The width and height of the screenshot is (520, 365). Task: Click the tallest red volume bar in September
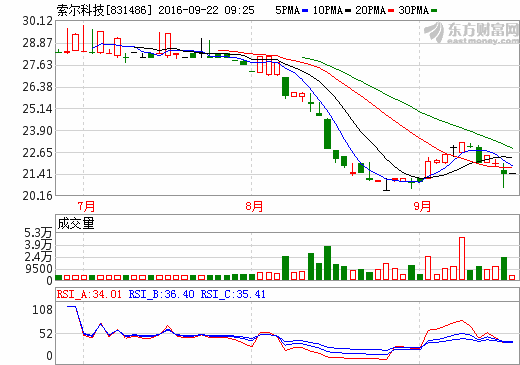click(x=462, y=258)
